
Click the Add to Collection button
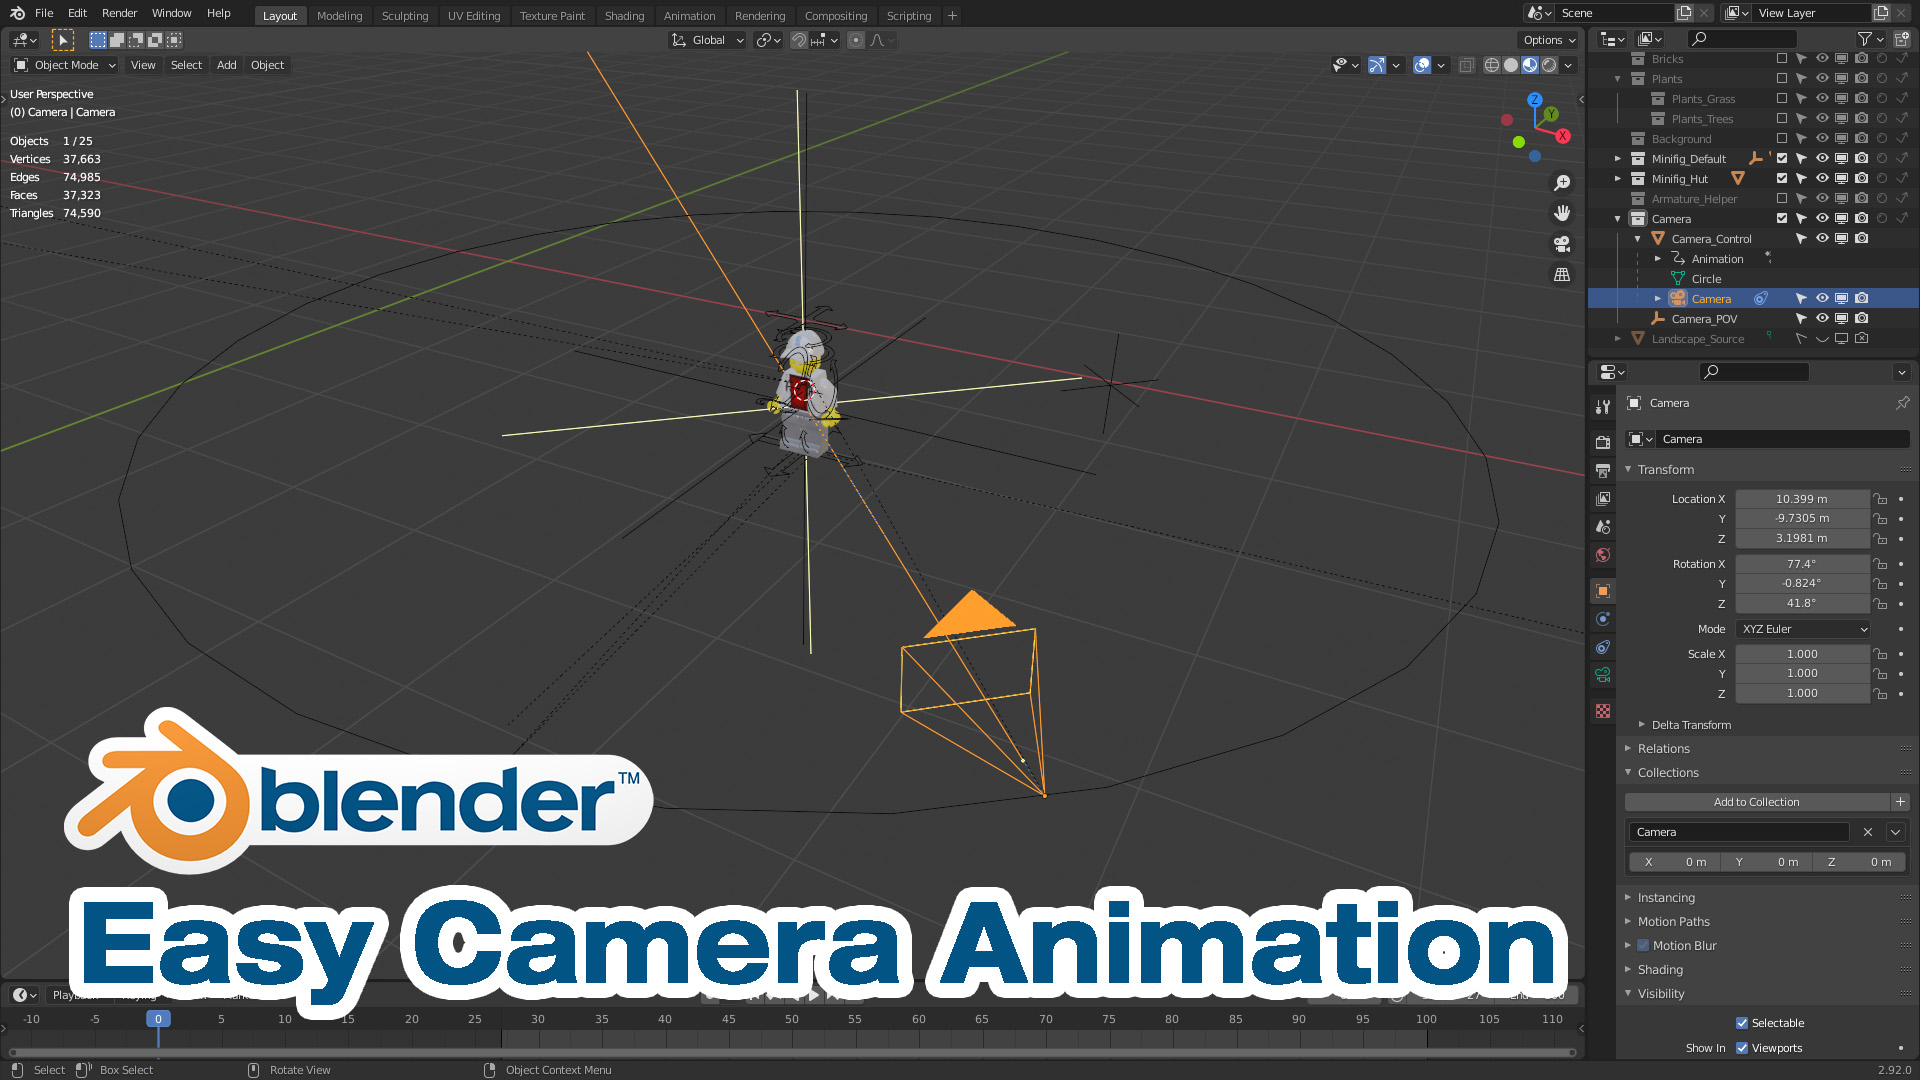pos(1757,802)
